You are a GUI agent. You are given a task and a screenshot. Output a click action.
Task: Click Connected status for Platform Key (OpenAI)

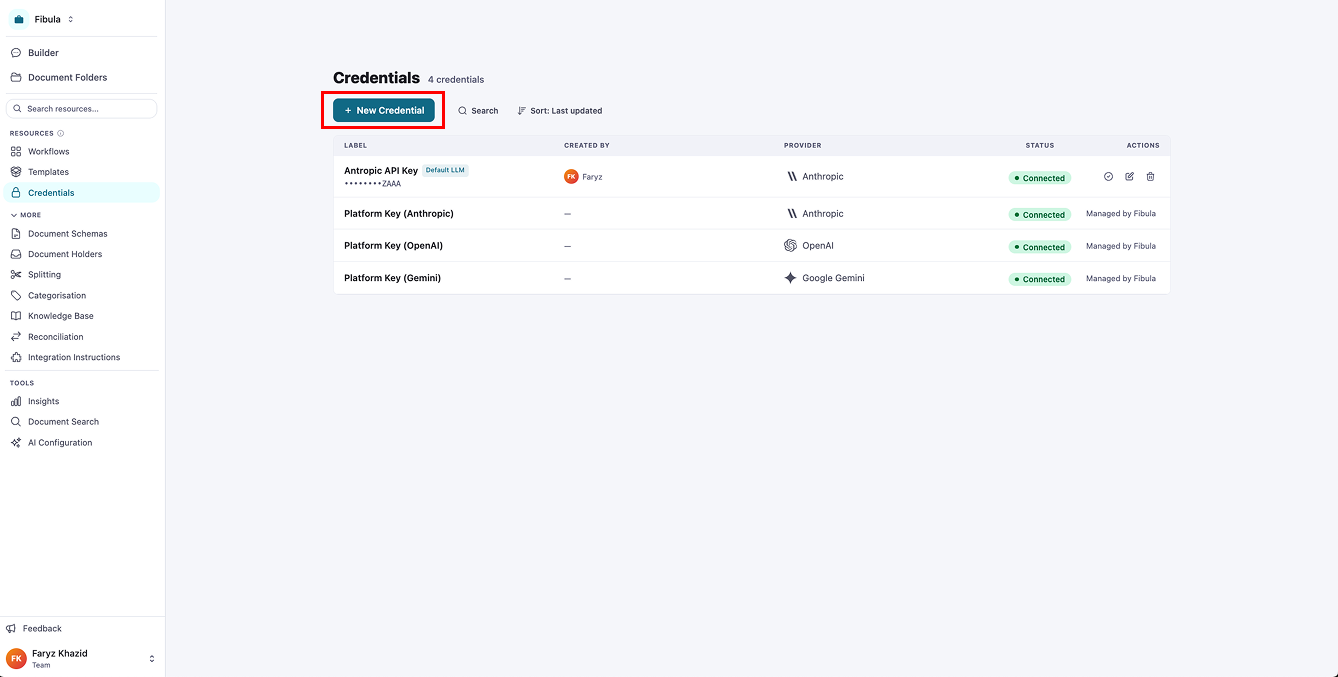1040,247
